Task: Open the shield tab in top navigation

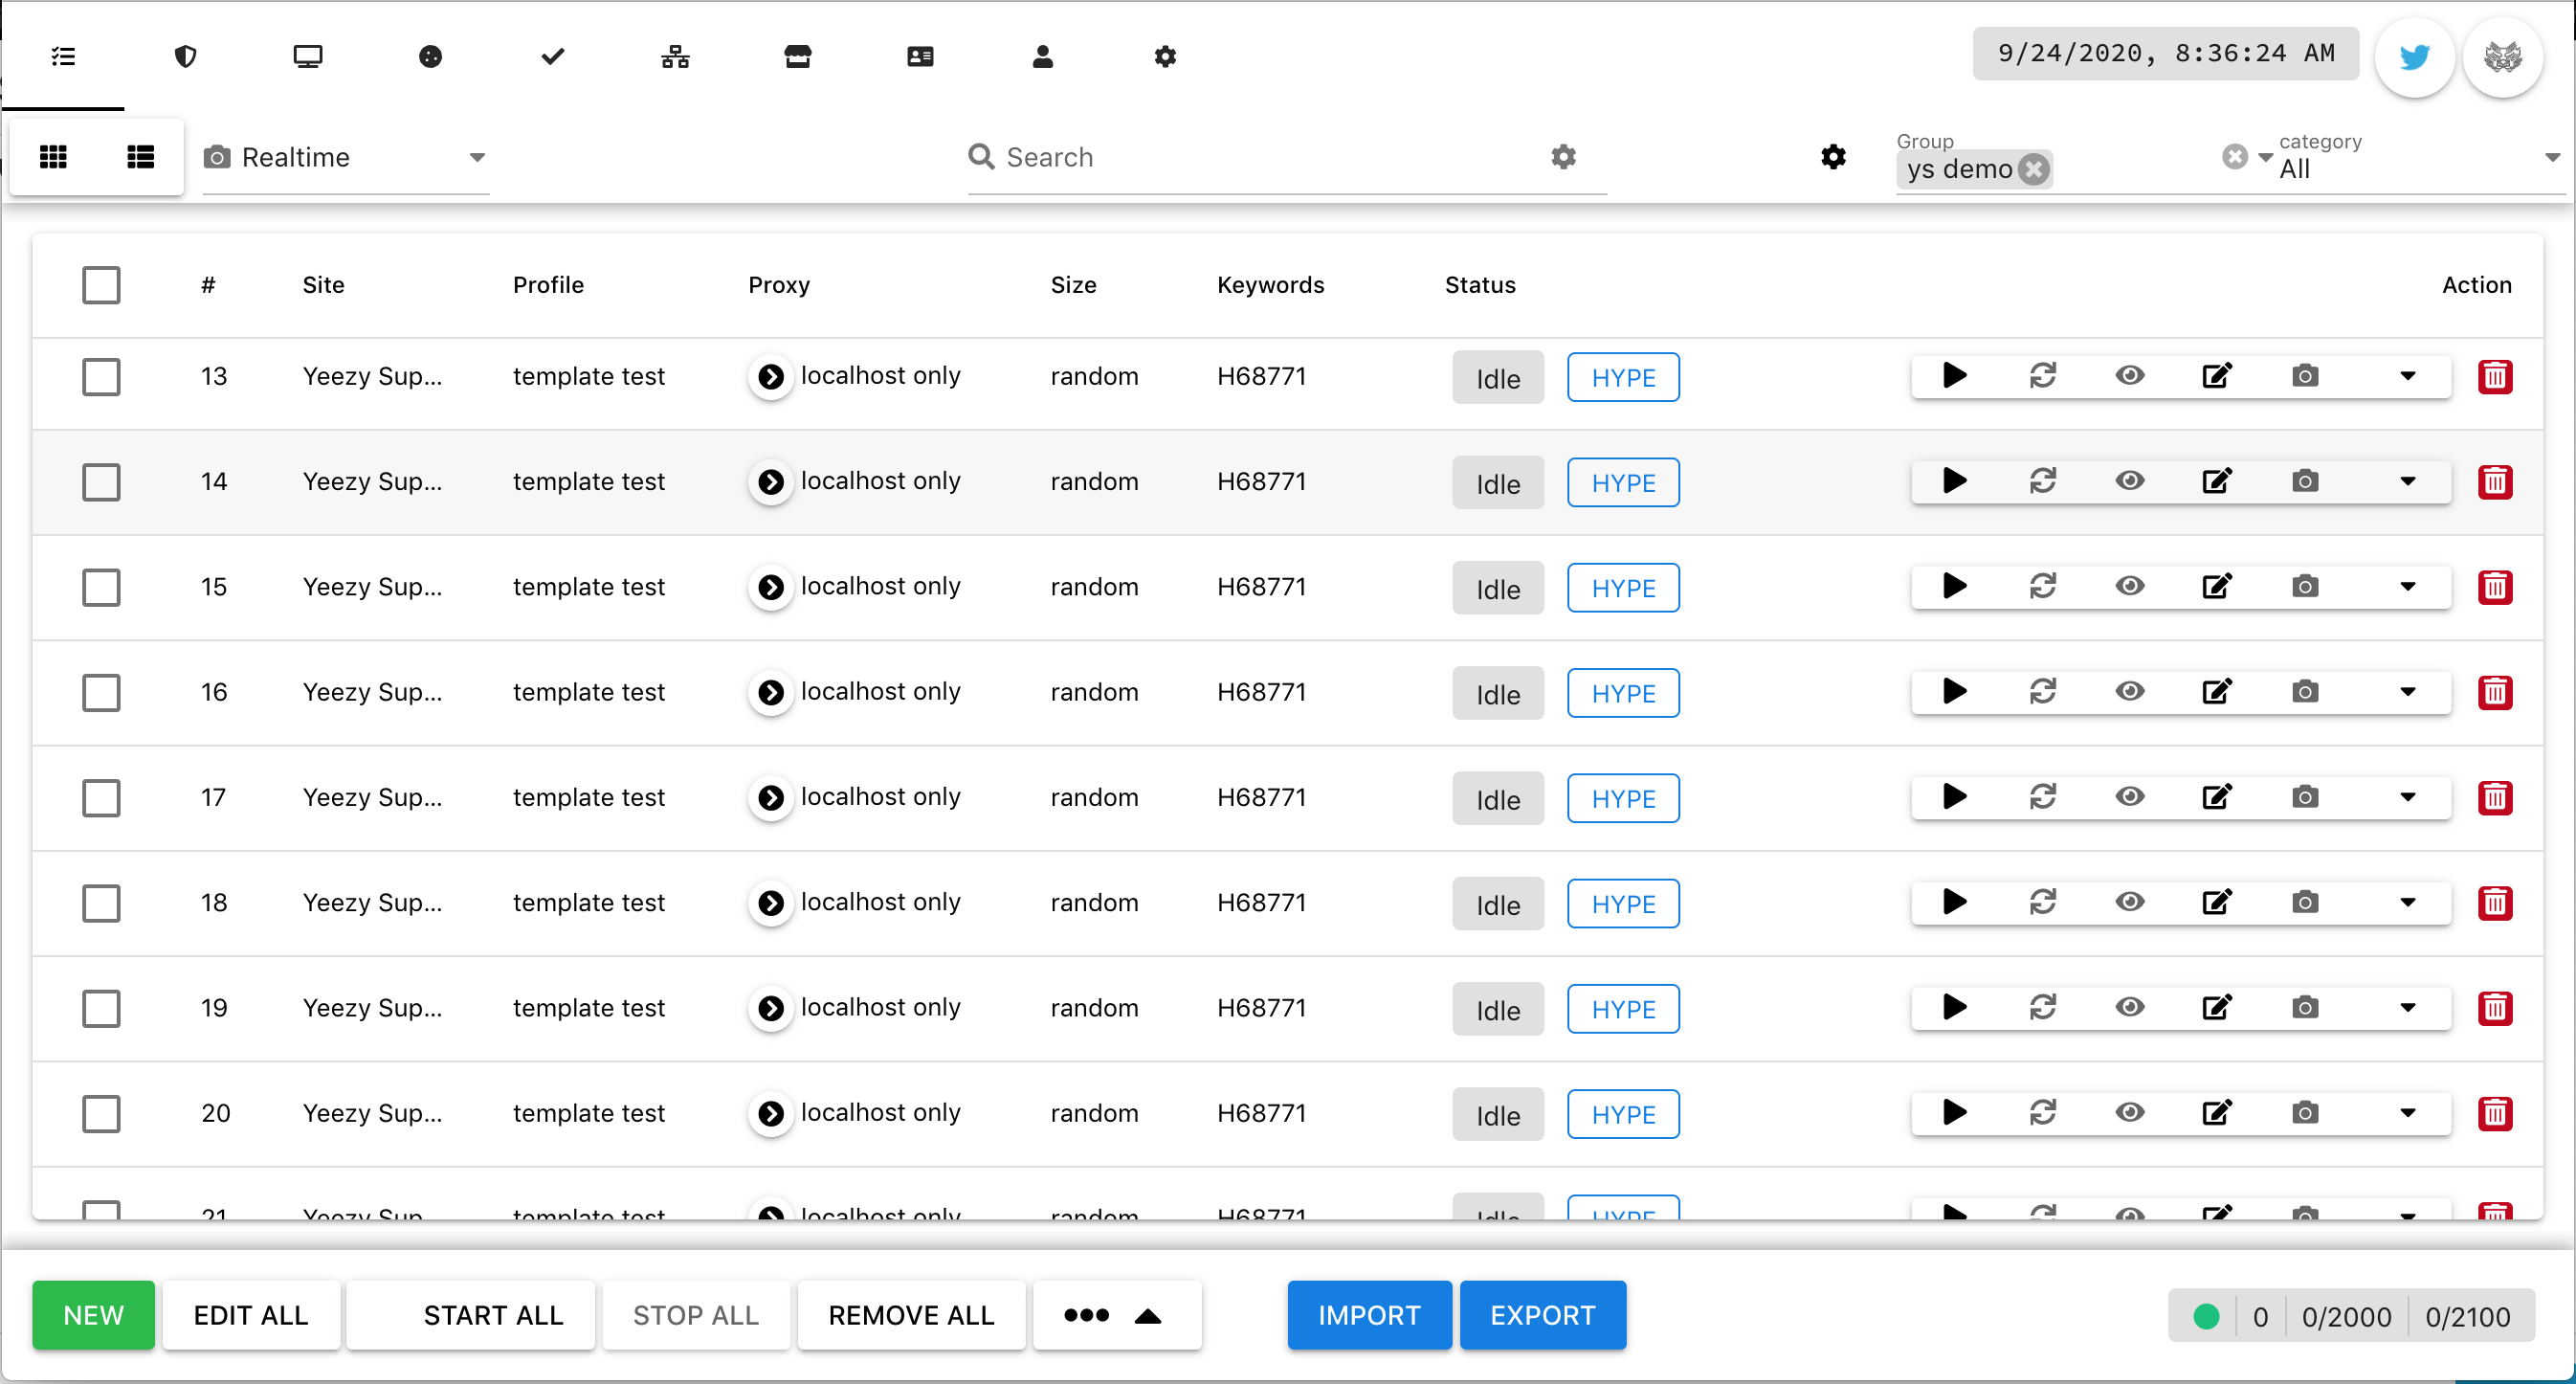Action: pyautogui.click(x=185, y=57)
